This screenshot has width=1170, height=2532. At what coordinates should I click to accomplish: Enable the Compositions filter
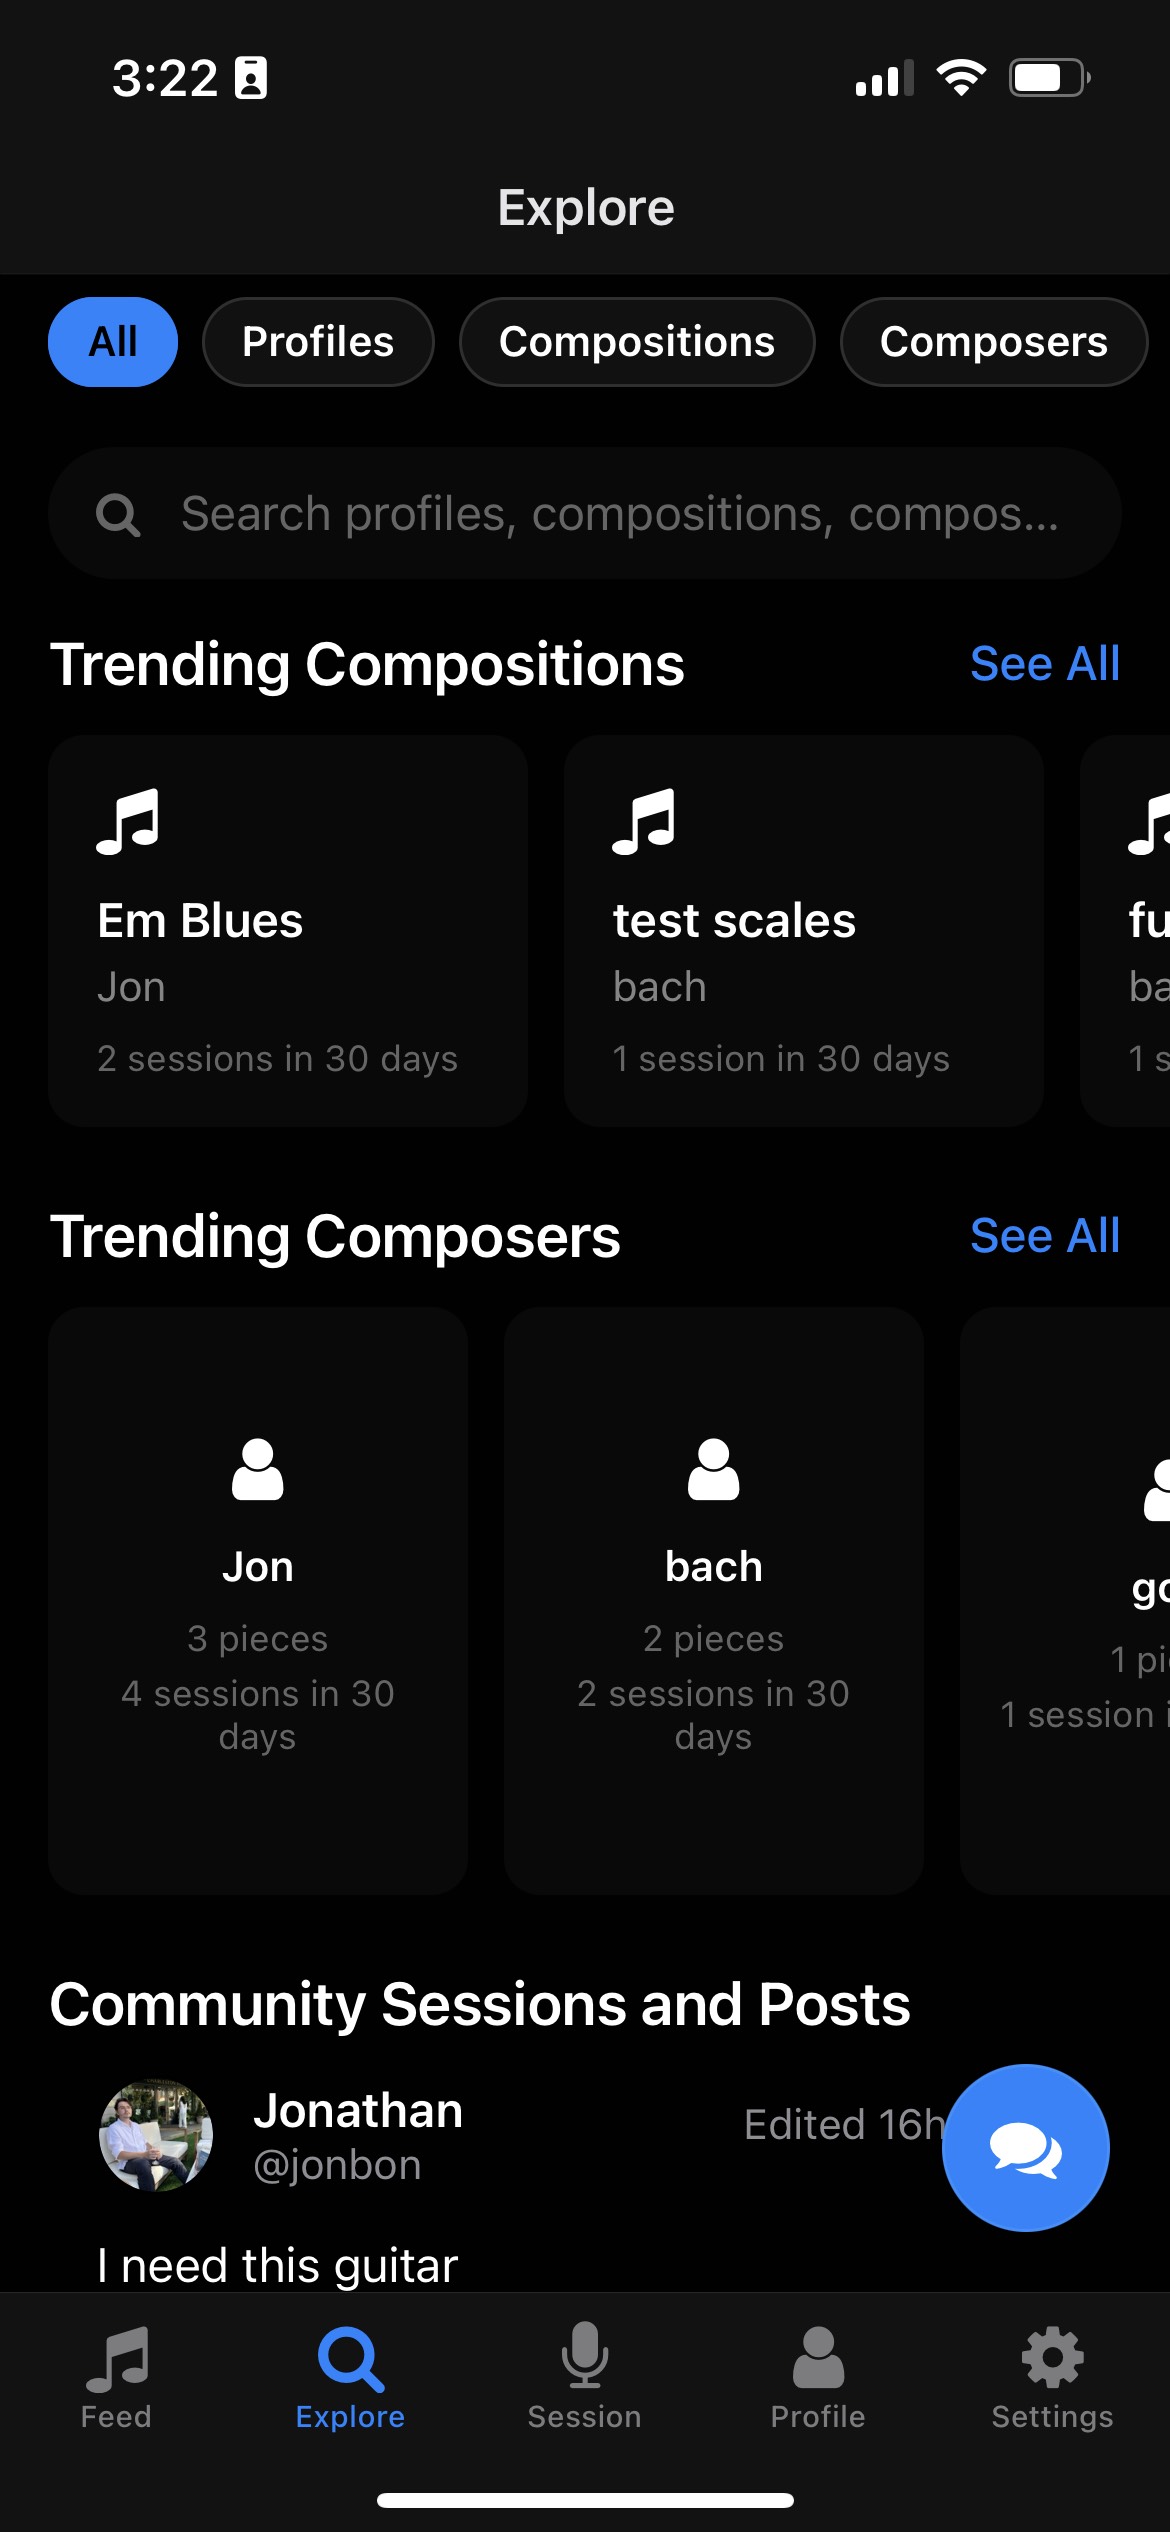coord(637,341)
